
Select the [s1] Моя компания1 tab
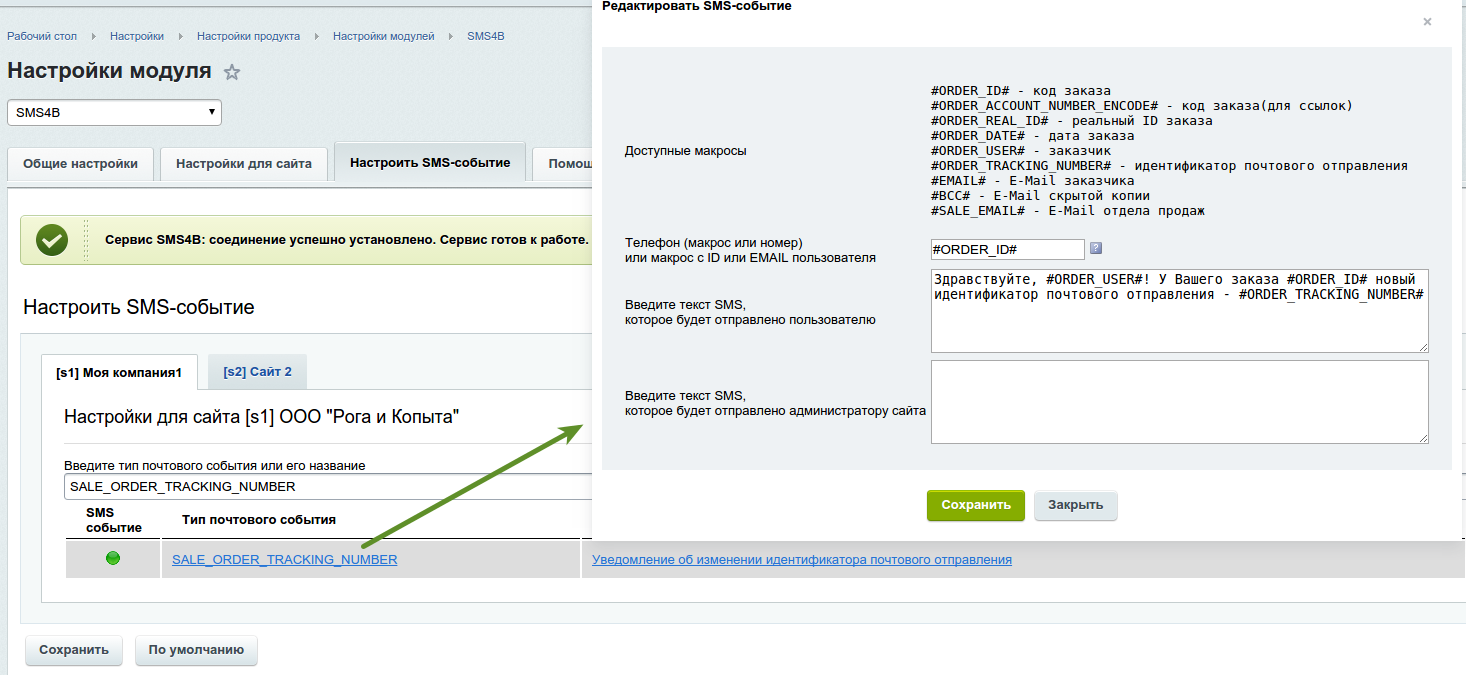pyautogui.click(x=119, y=372)
